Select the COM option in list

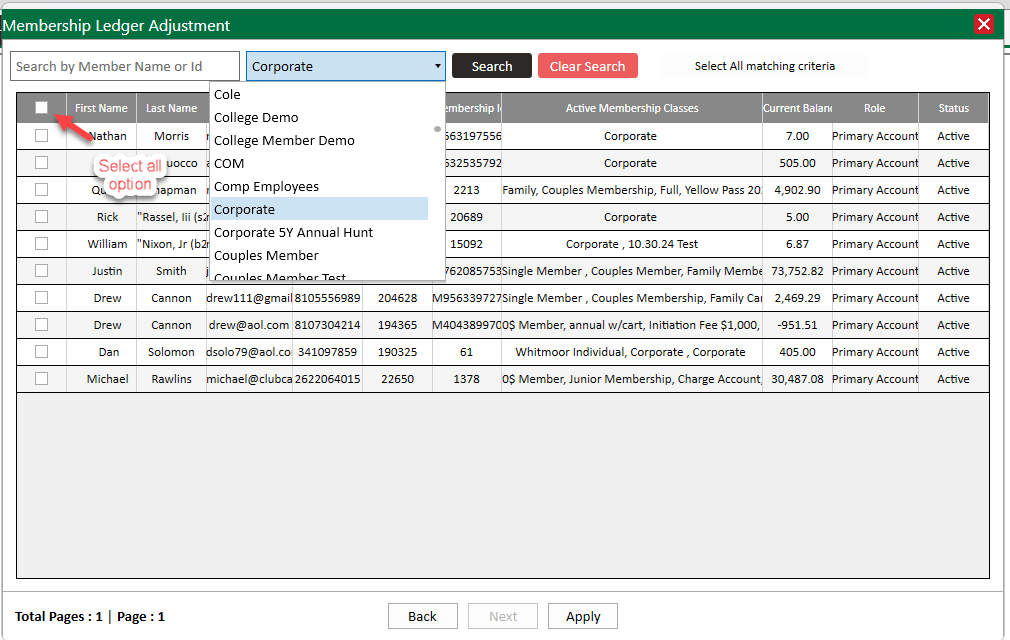coord(229,164)
